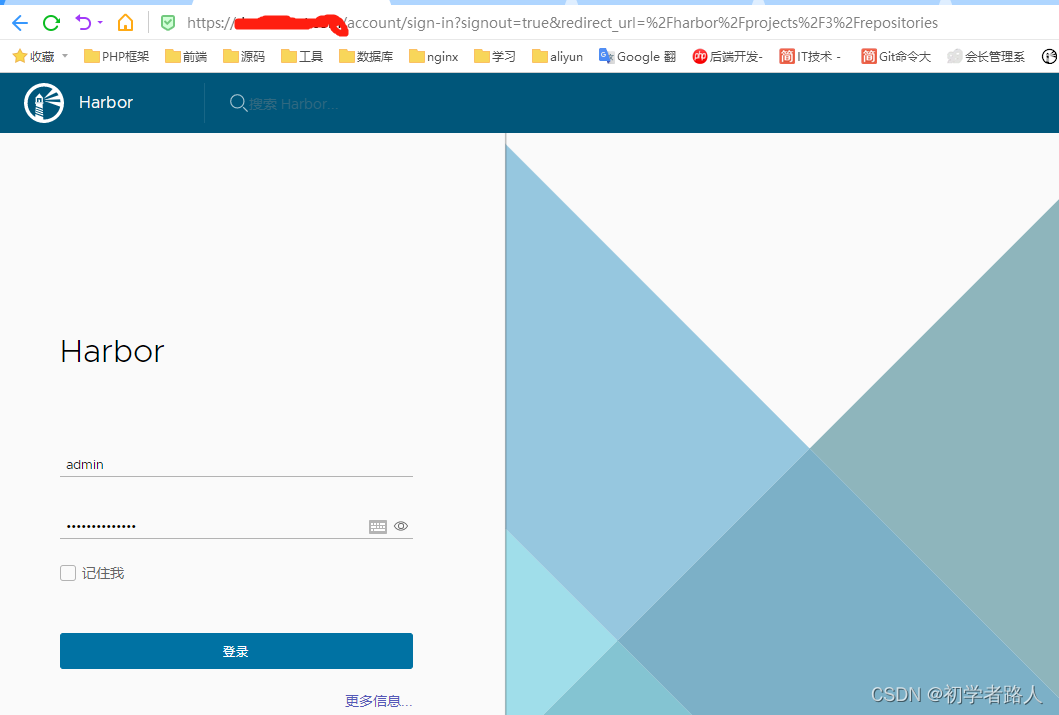Show password with the eye icon
This screenshot has width=1059, height=715.
[401, 526]
